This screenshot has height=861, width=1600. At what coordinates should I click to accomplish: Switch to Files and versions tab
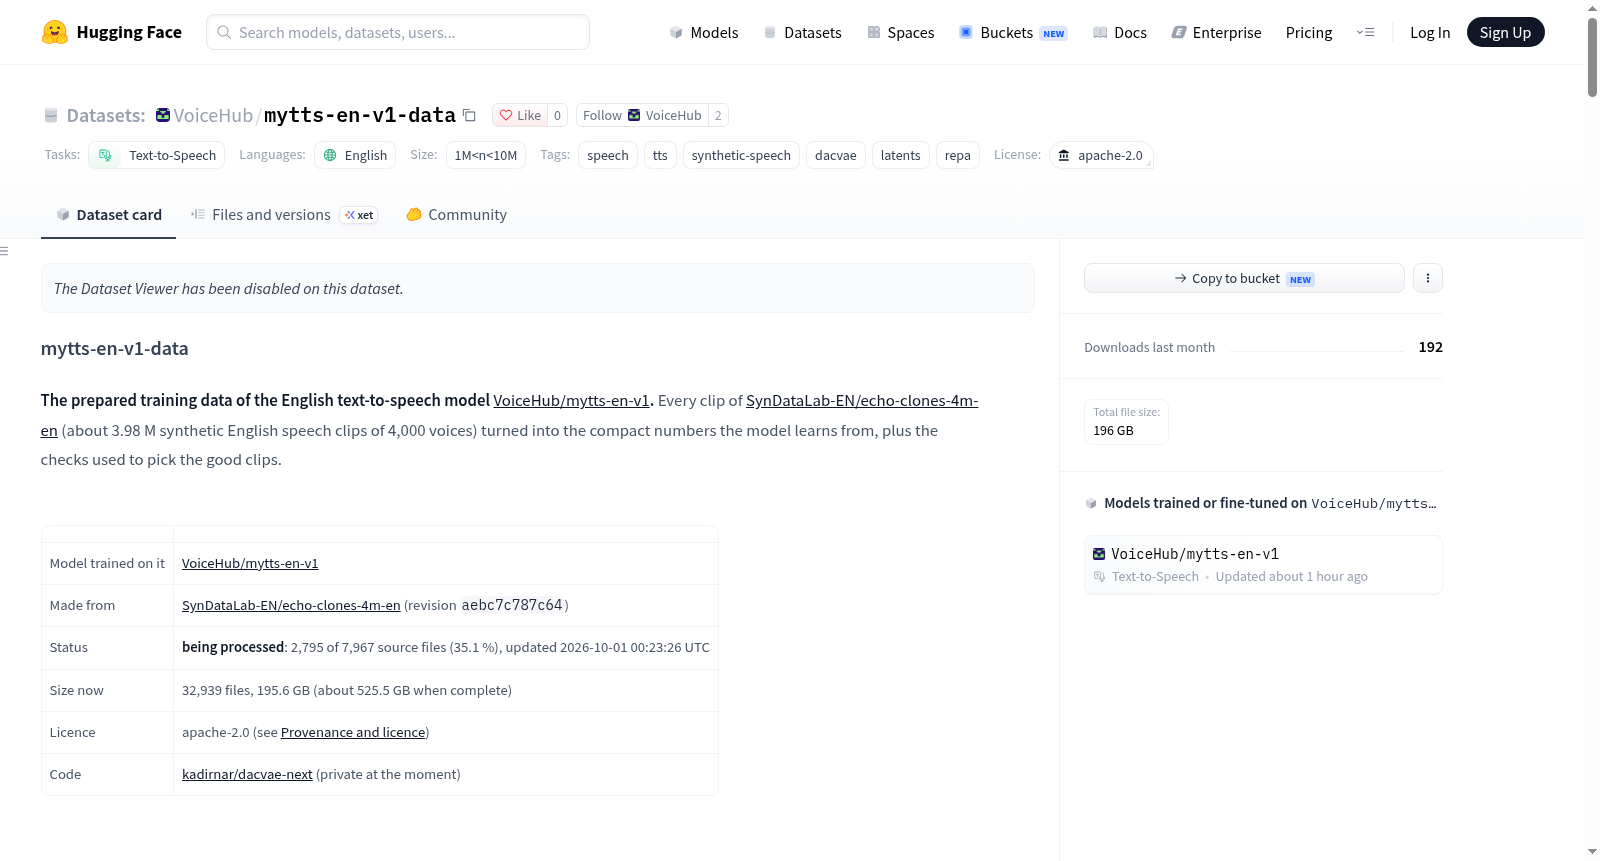(x=284, y=214)
